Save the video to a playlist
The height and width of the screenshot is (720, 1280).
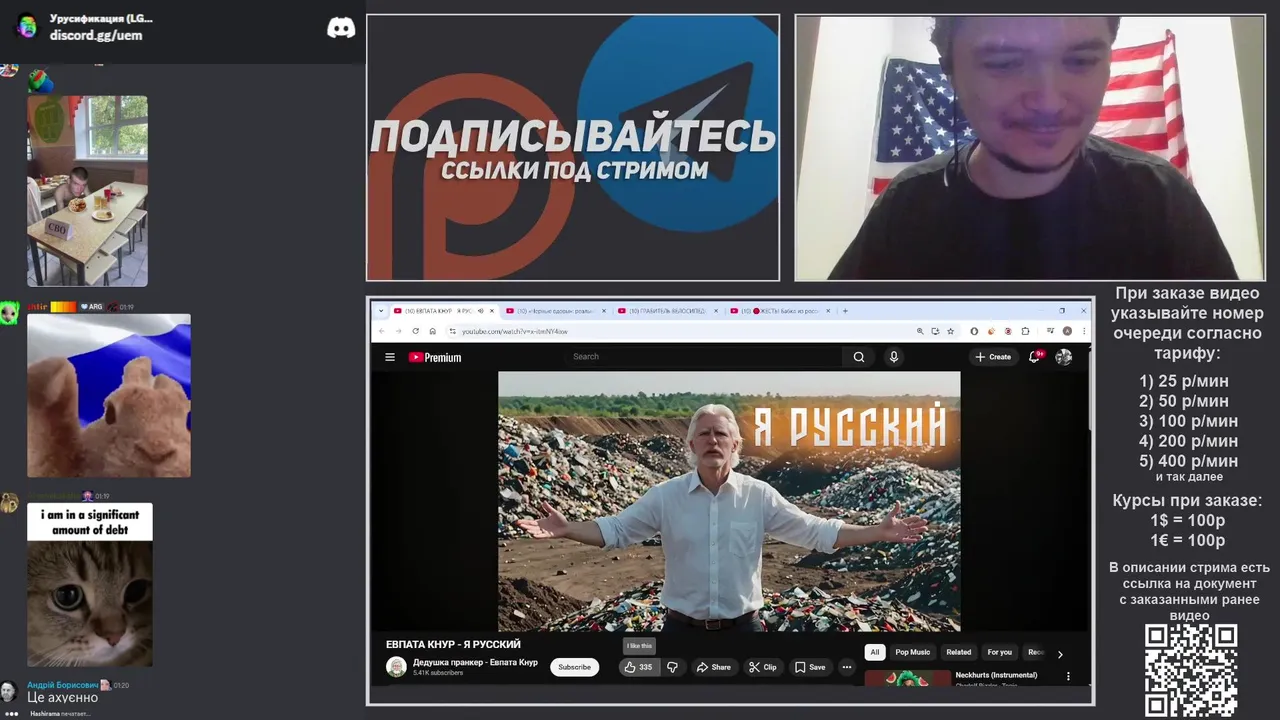click(x=811, y=667)
